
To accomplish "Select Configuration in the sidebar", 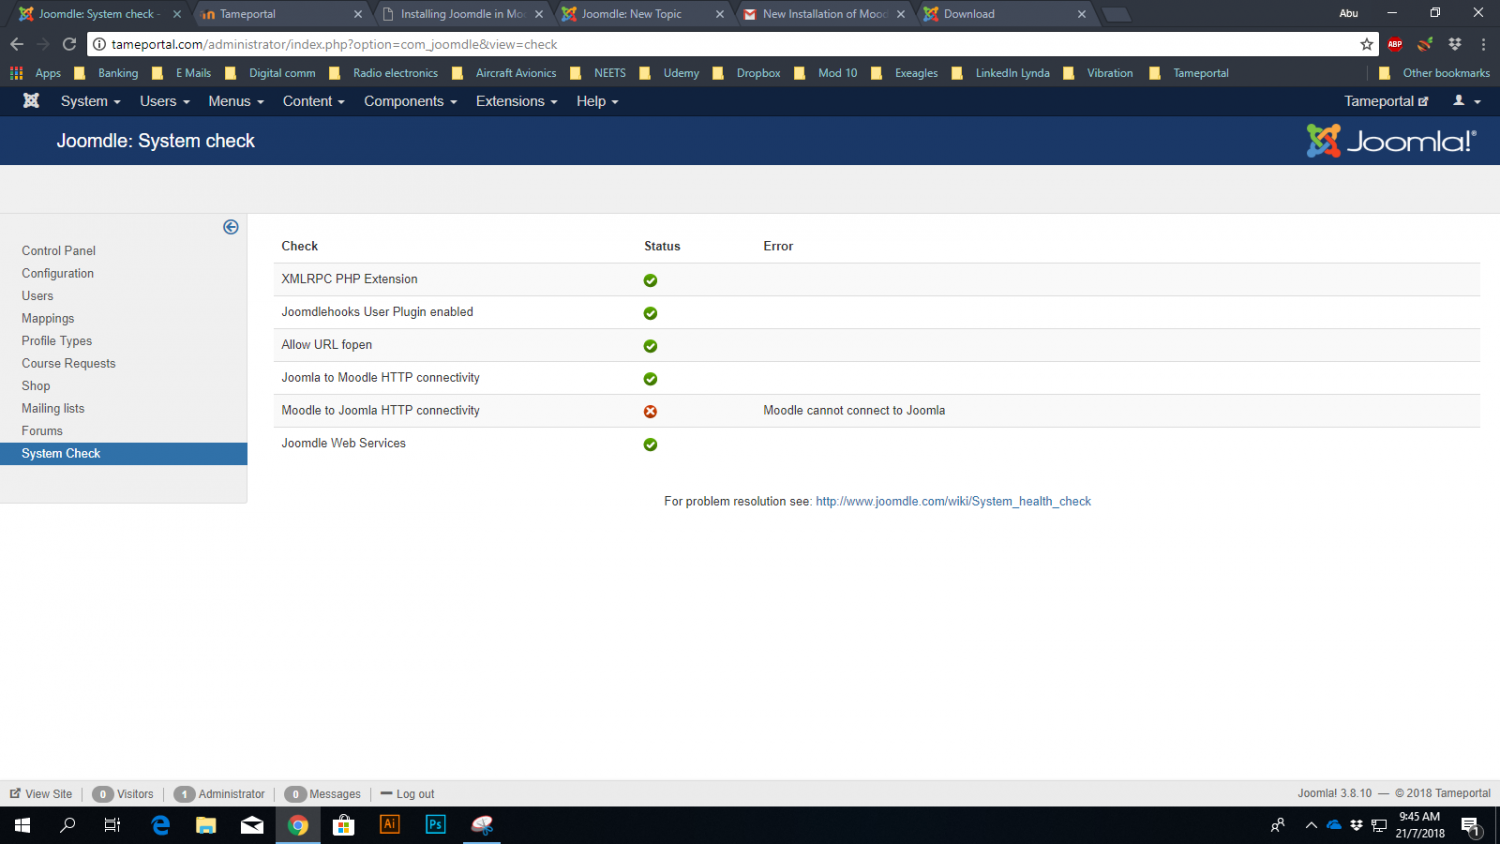I will point(58,273).
